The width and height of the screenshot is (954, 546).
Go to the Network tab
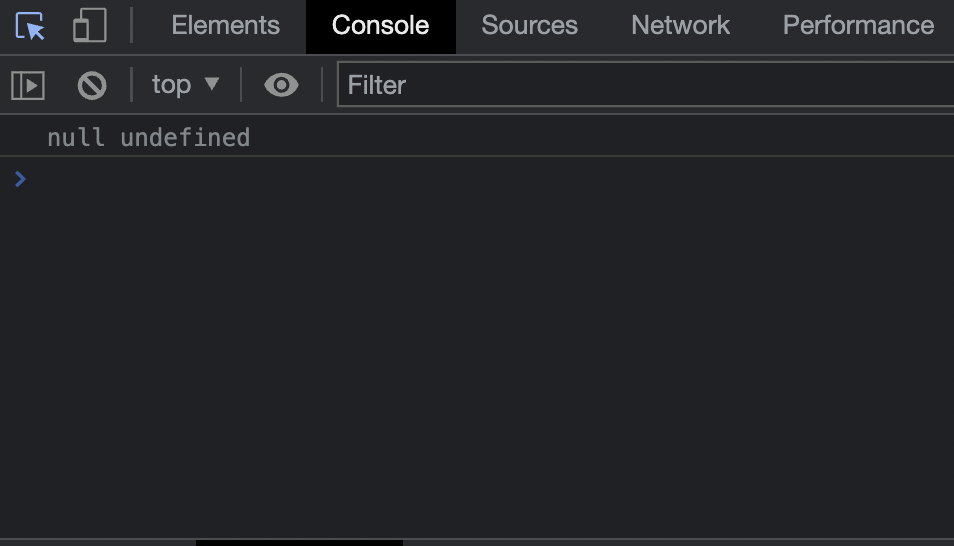coord(680,26)
